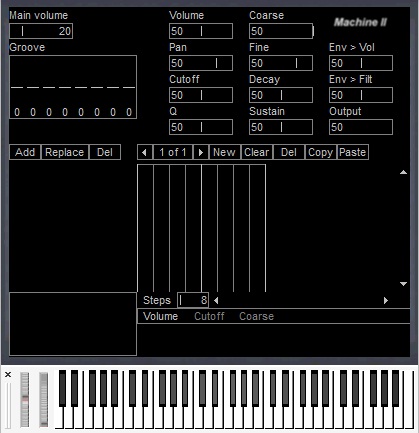Click the Main volume slider

41,31
